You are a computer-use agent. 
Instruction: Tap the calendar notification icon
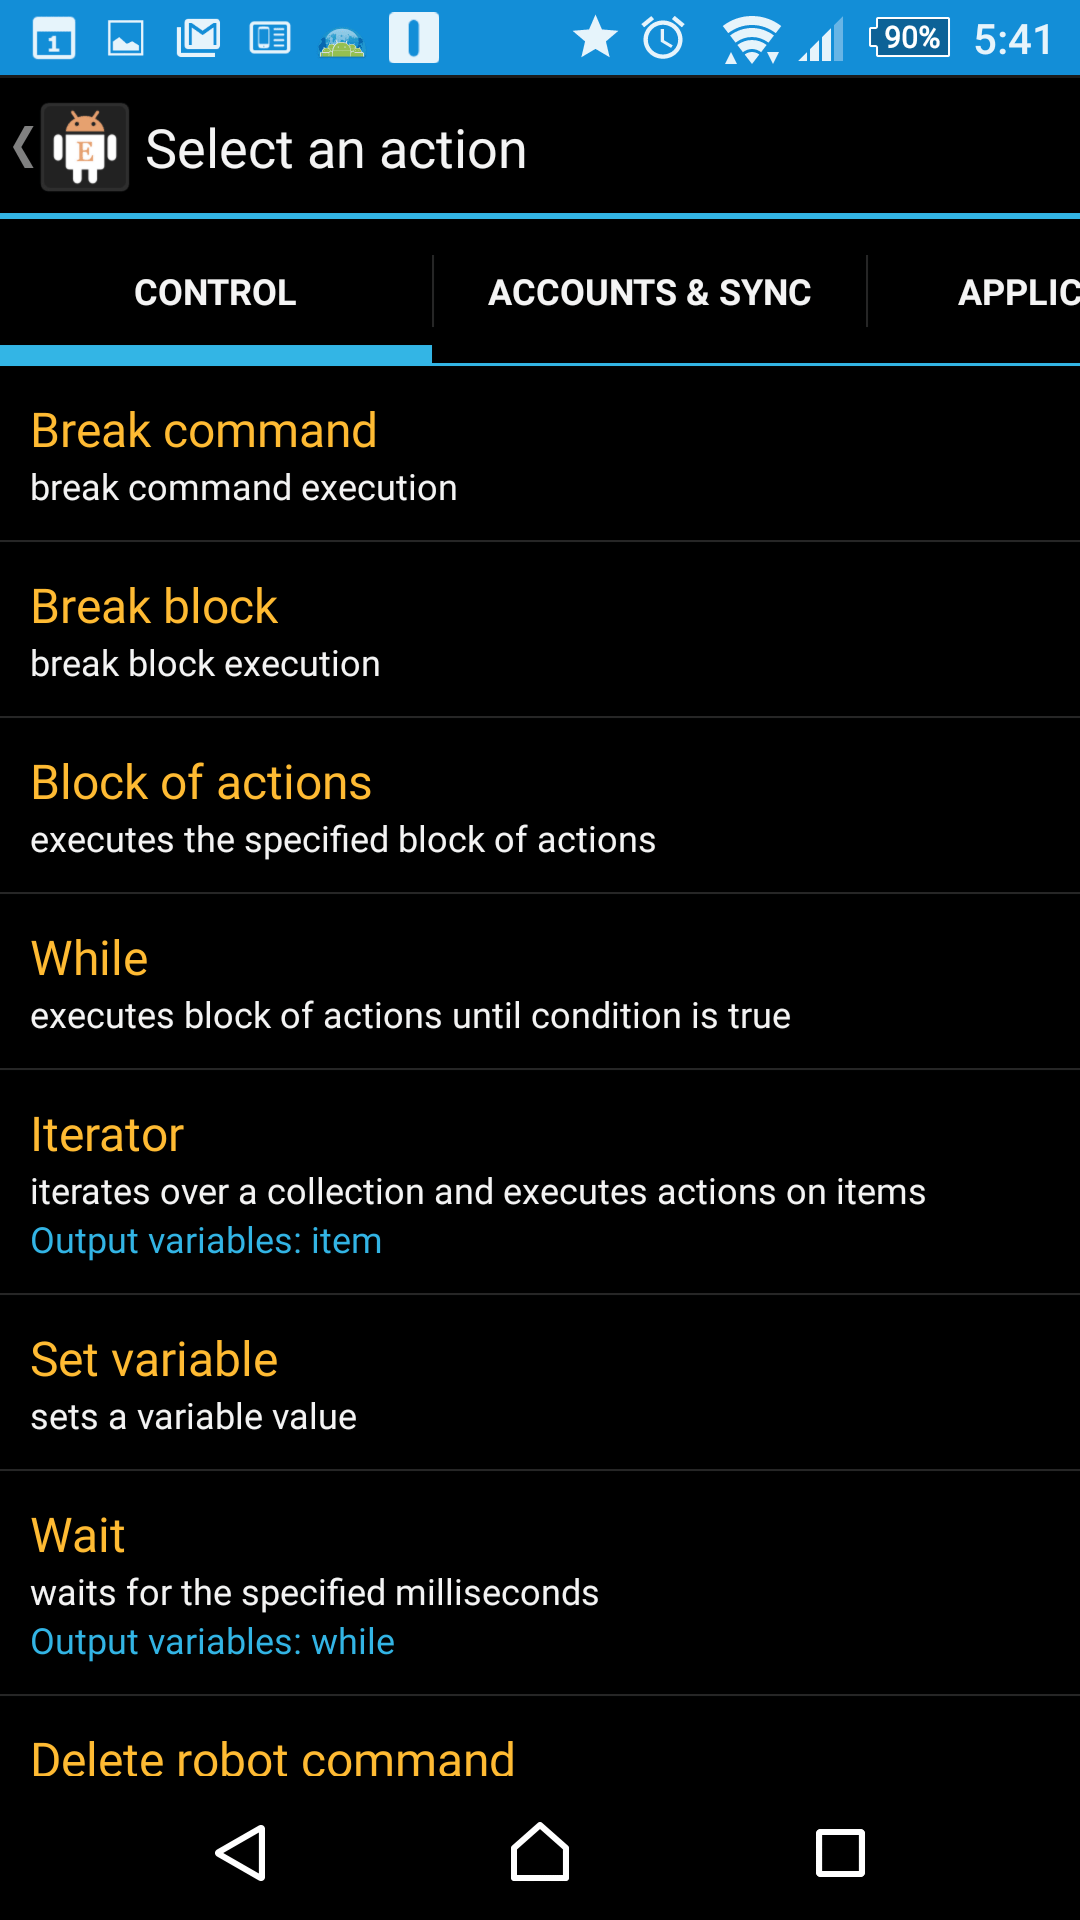[54, 40]
